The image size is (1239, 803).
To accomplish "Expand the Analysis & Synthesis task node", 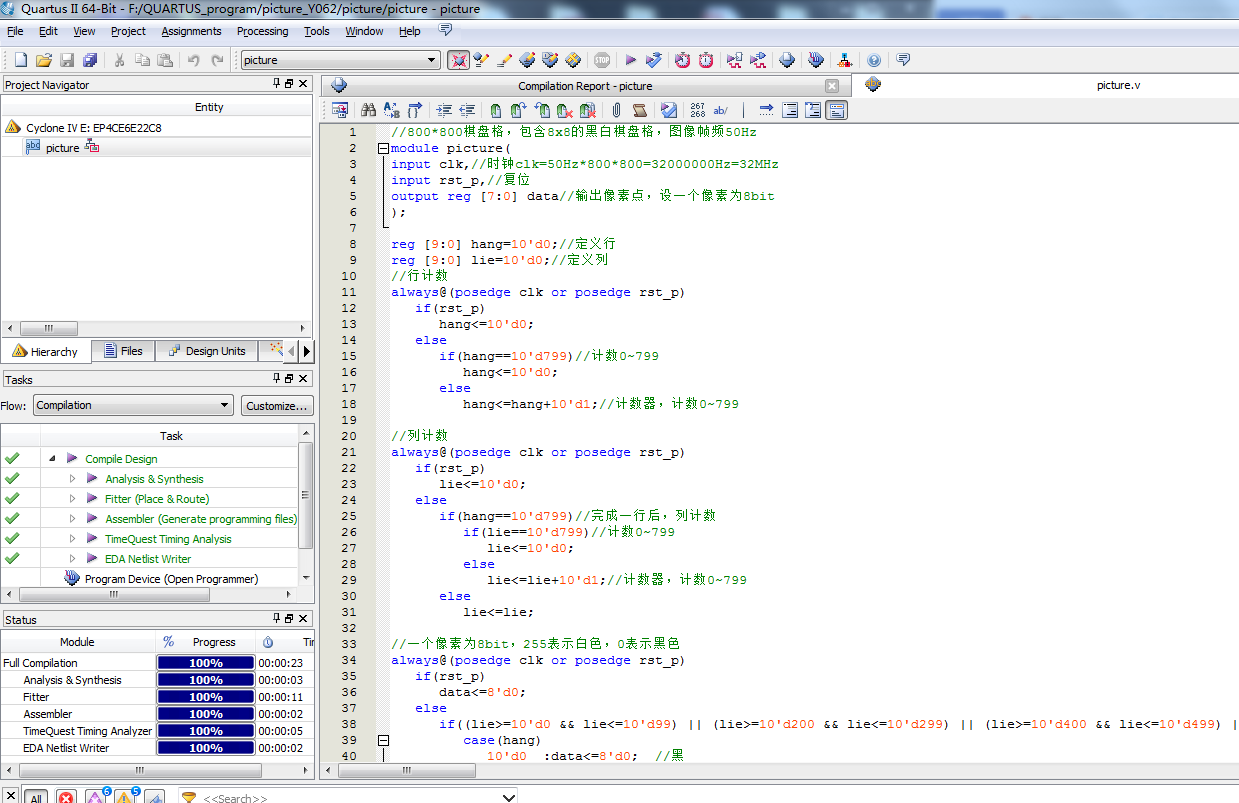I will click(73, 479).
